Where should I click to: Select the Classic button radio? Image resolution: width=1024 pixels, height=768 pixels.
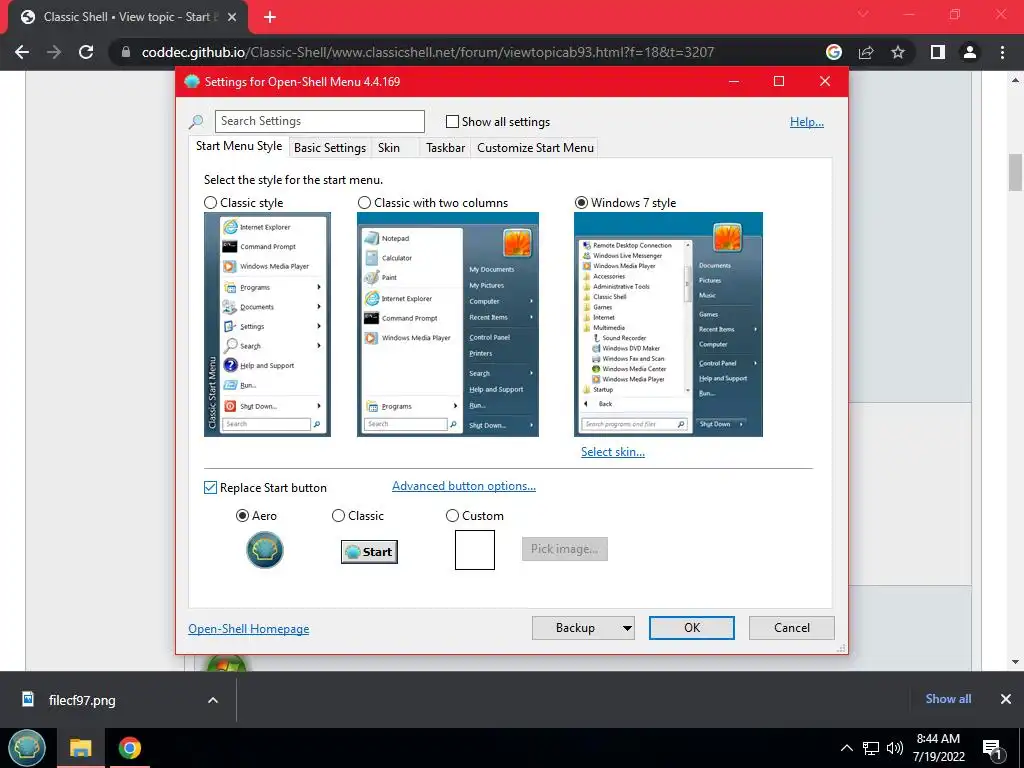[338, 516]
